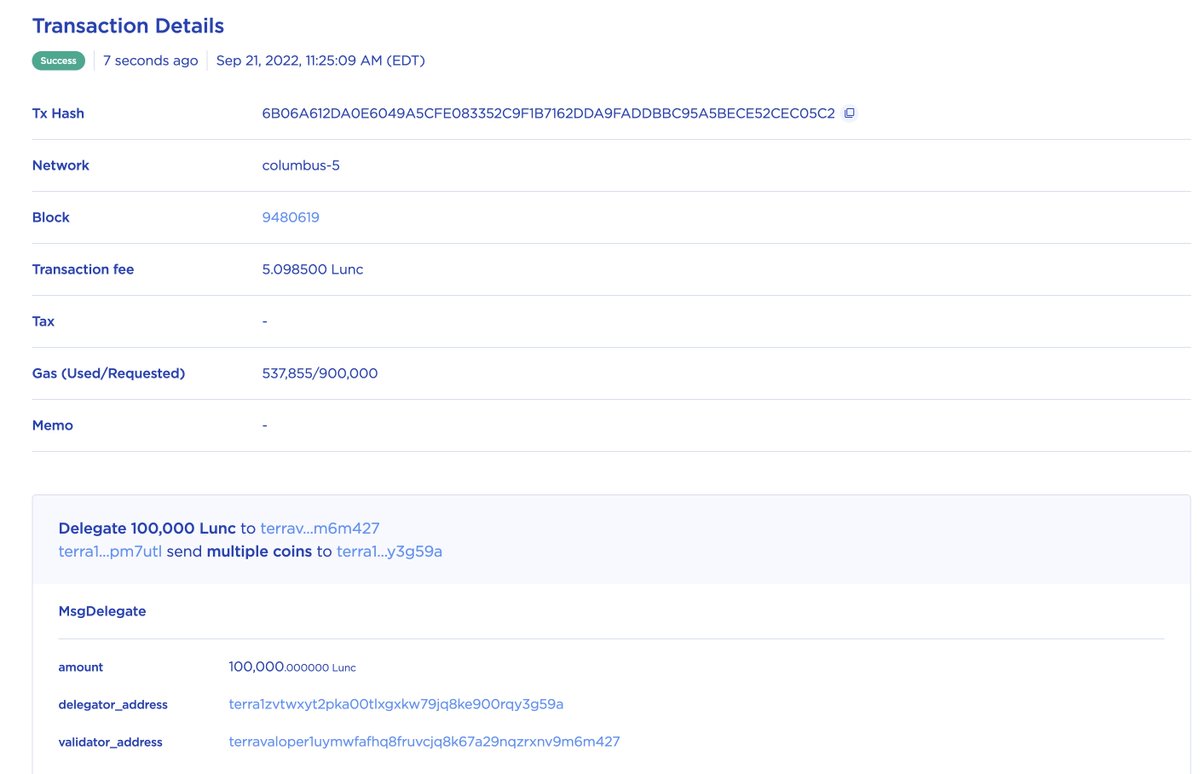Open validator link terrav...m6m427 in summary
Image resolution: width=1200 pixels, height=774 pixels.
click(320, 528)
